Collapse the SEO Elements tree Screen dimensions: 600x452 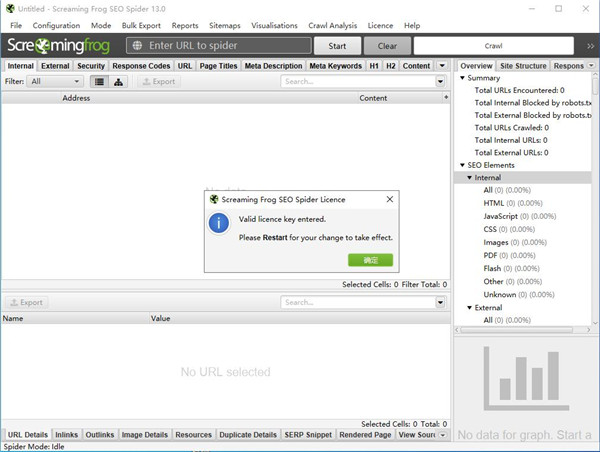pos(462,165)
